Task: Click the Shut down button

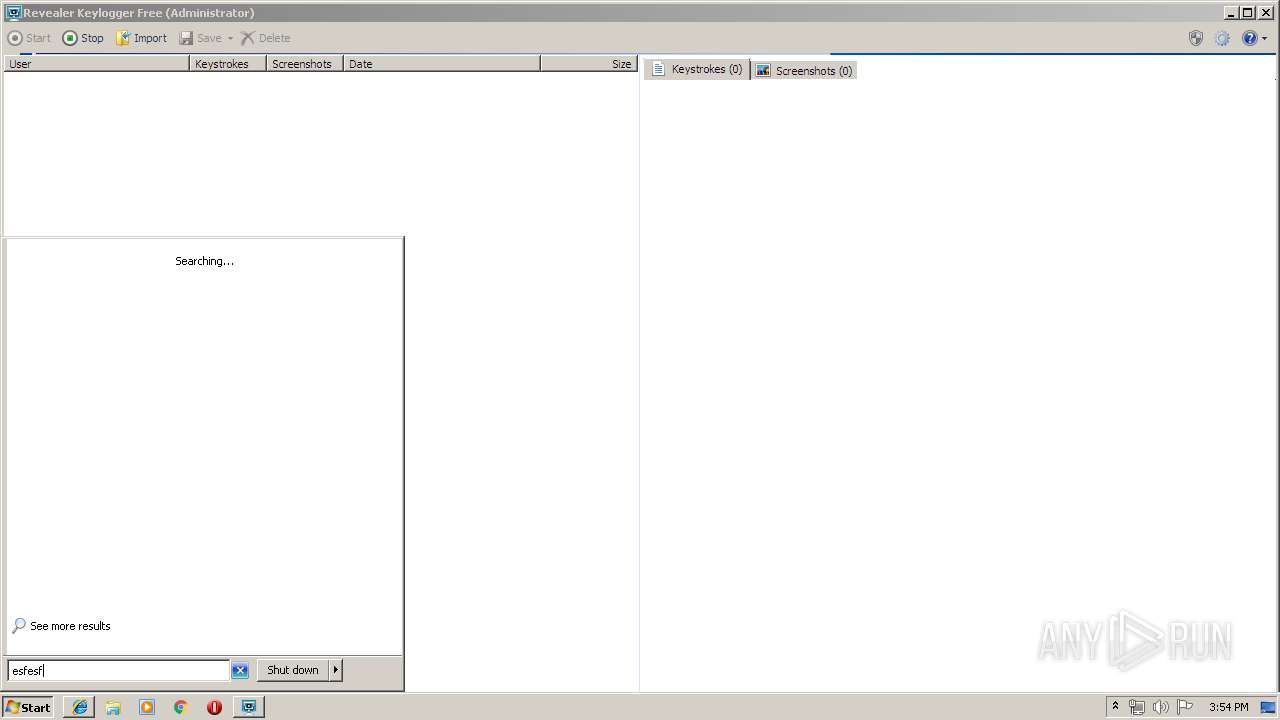Action: [293, 670]
